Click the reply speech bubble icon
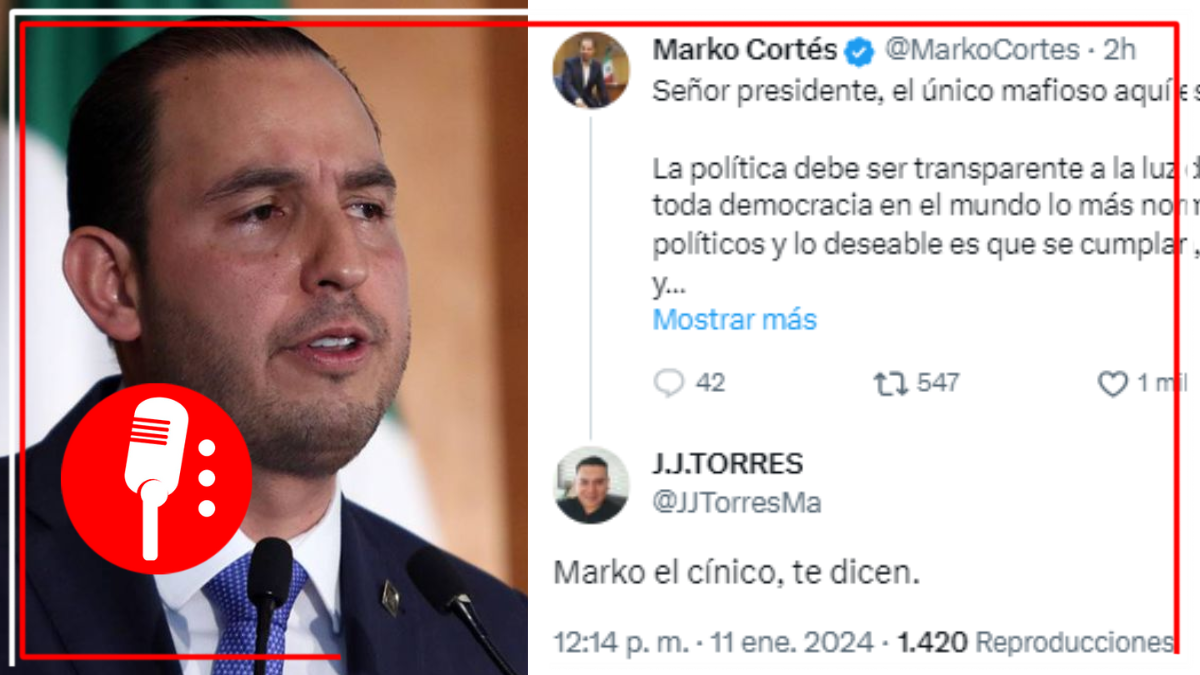Viewport: 1200px width, 675px height. point(669,383)
